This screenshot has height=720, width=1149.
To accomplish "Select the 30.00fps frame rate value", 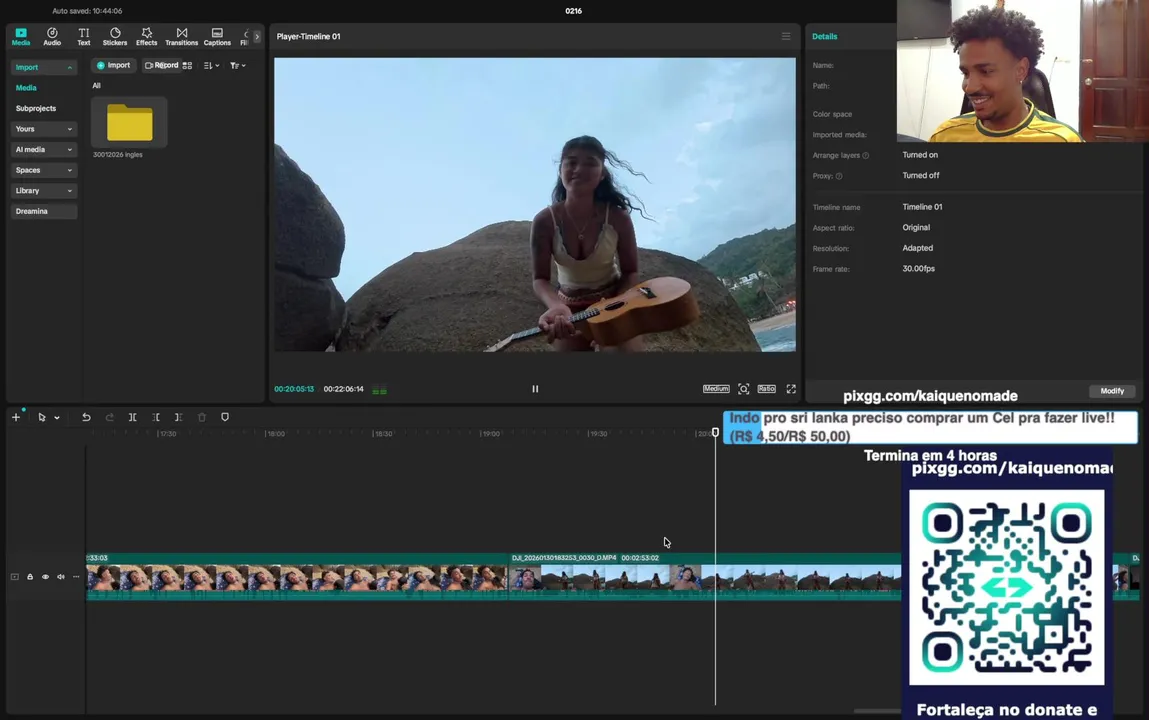I will point(918,269).
